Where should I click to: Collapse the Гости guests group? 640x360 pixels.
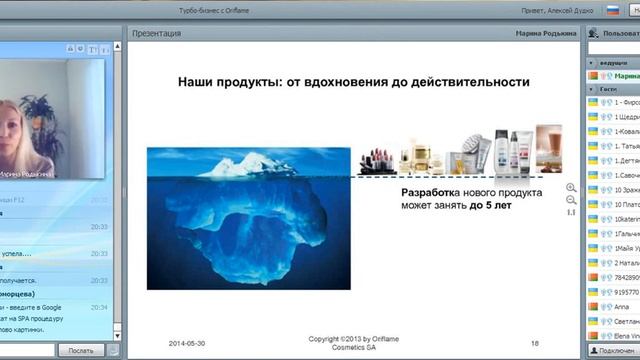(x=591, y=89)
